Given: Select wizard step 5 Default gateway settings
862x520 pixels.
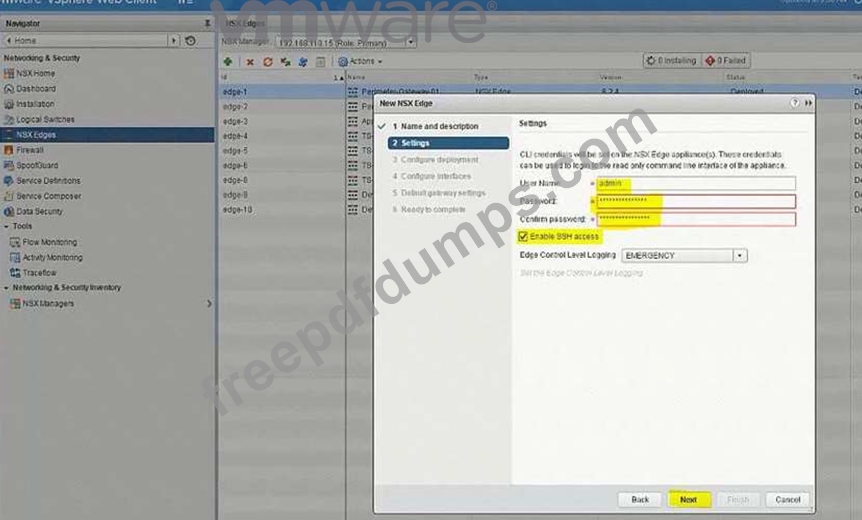Looking at the screenshot, I should [439, 193].
